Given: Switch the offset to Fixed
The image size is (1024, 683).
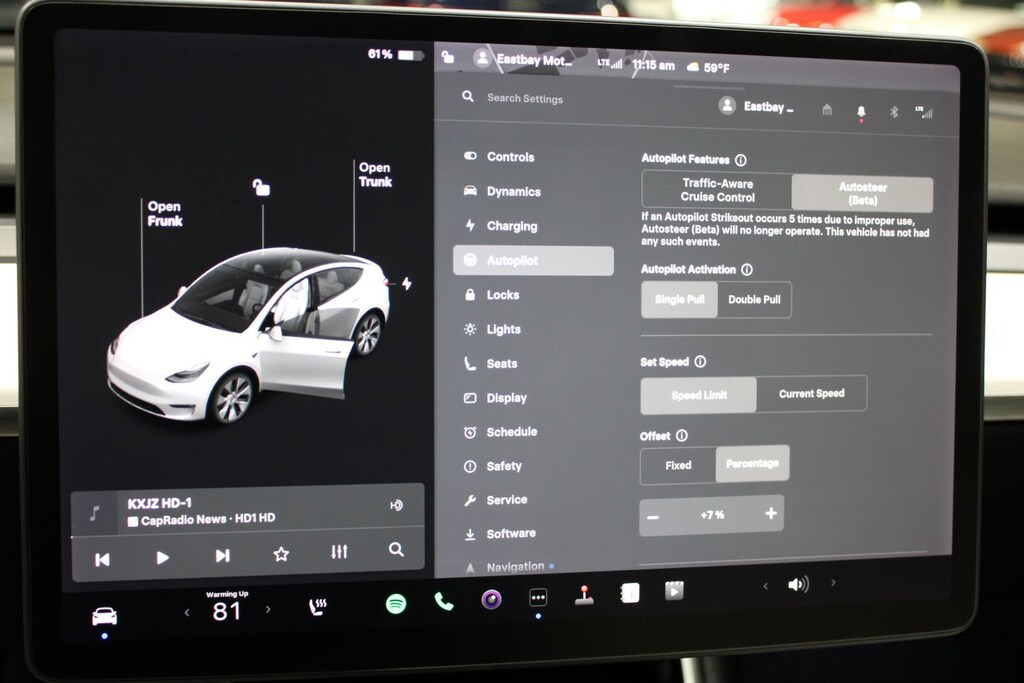Looking at the screenshot, I should (678, 465).
